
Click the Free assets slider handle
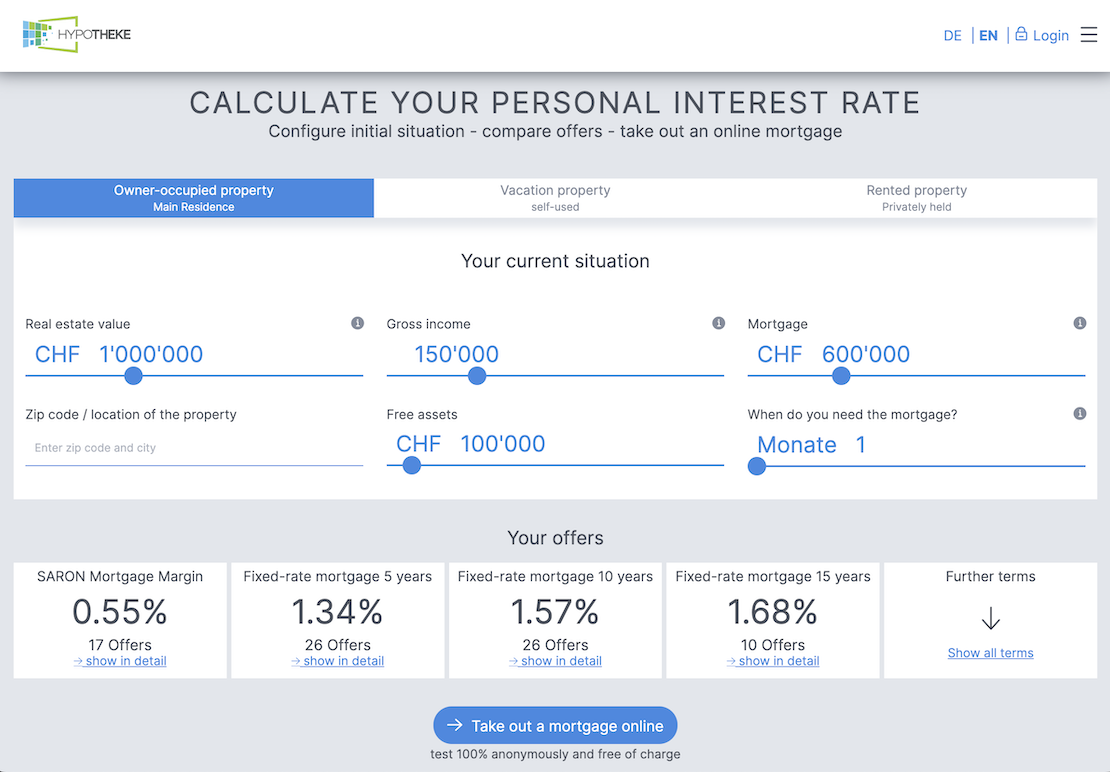point(411,466)
